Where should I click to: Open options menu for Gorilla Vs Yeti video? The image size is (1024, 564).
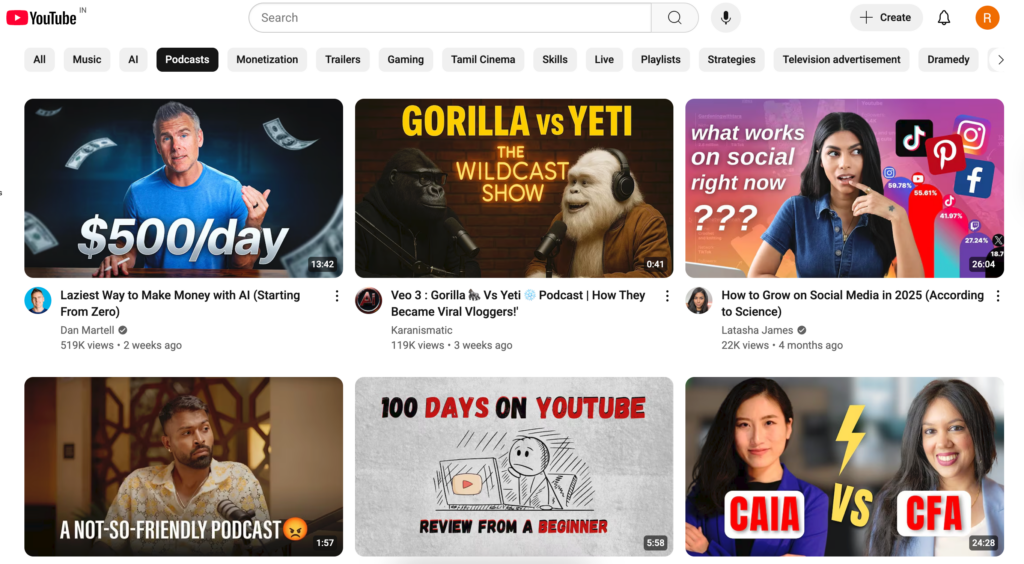tap(667, 296)
